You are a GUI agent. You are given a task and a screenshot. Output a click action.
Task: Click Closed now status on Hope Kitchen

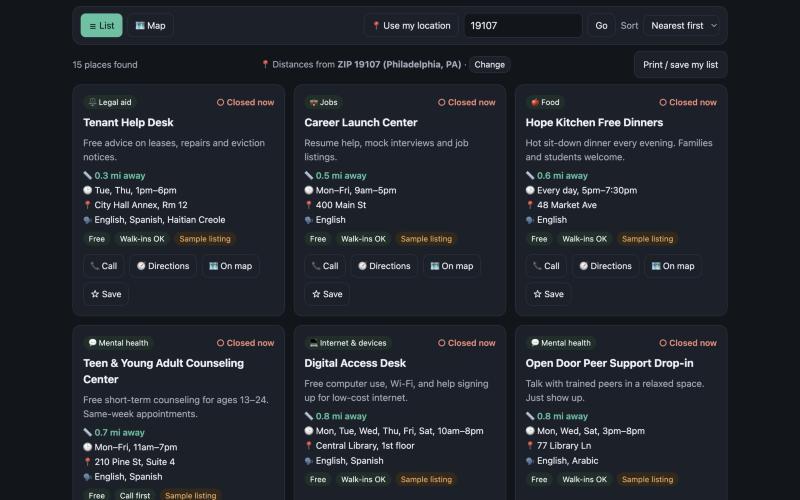point(688,102)
